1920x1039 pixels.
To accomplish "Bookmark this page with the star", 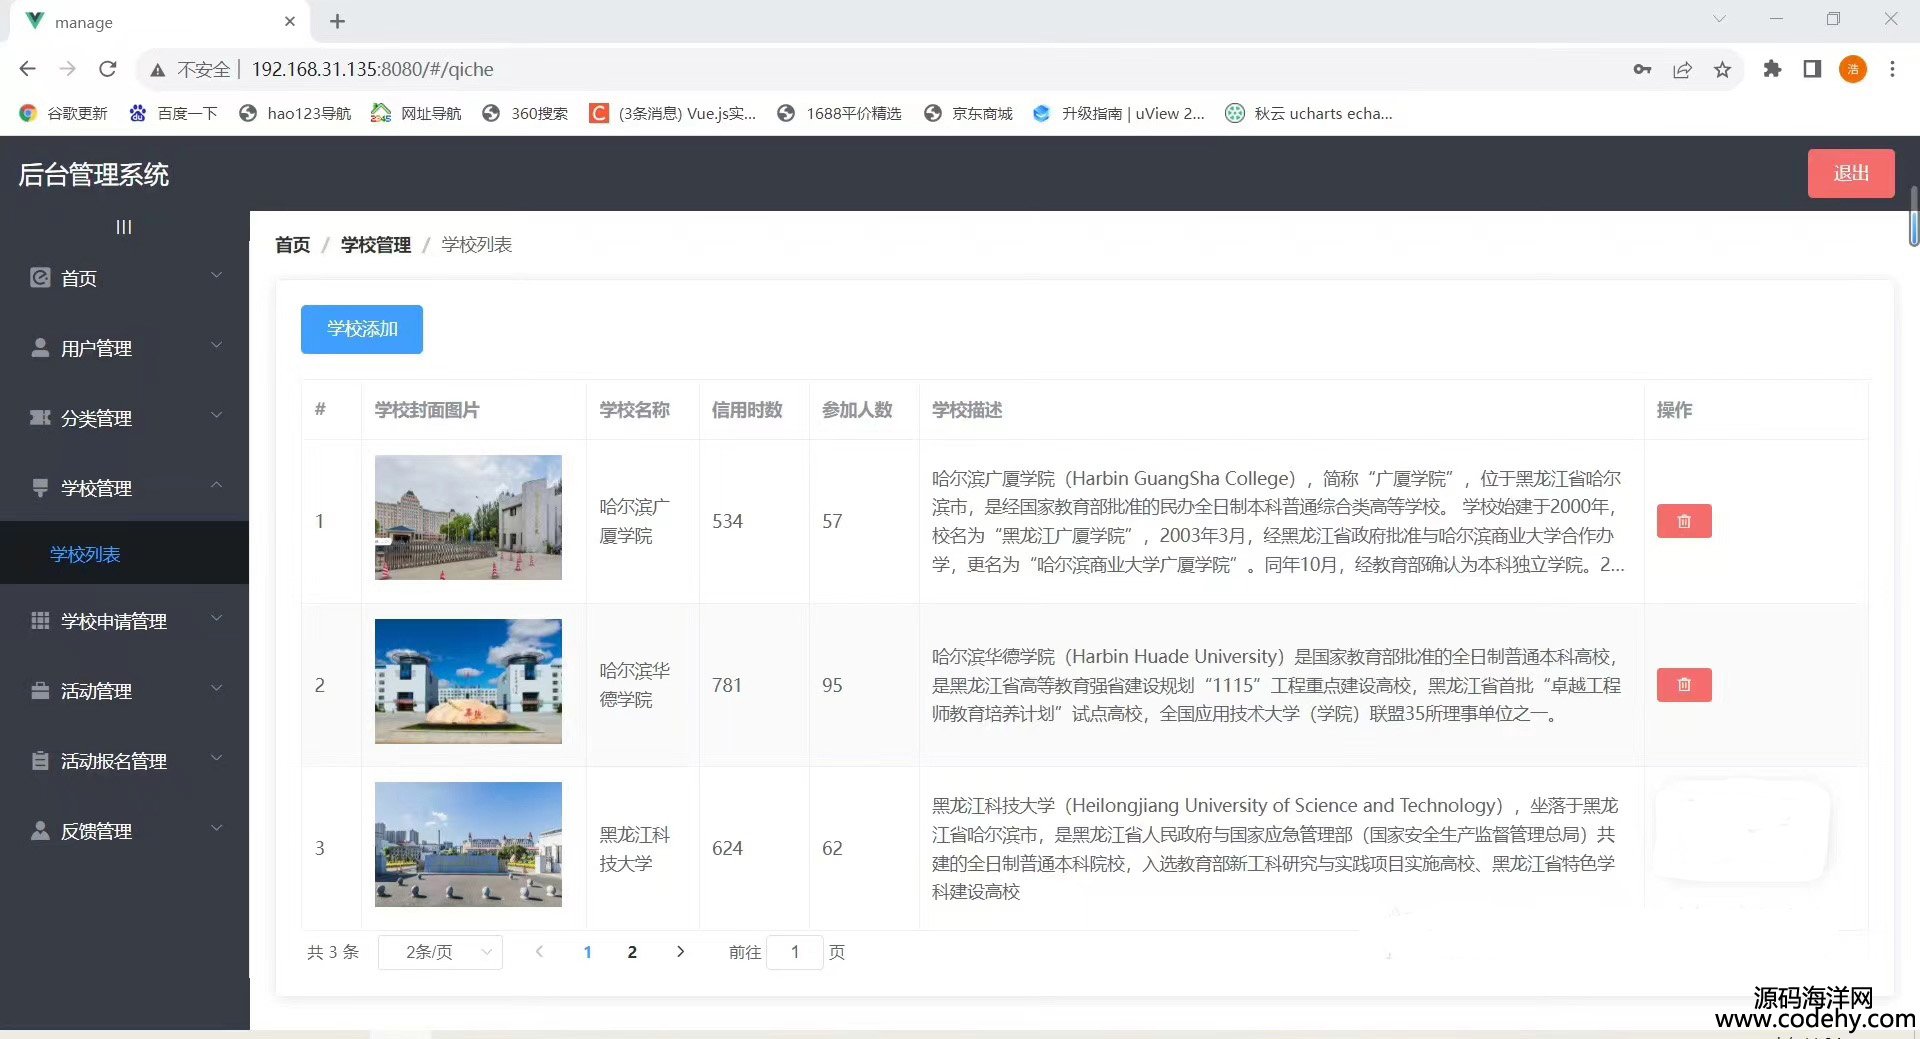I will [x=1722, y=69].
